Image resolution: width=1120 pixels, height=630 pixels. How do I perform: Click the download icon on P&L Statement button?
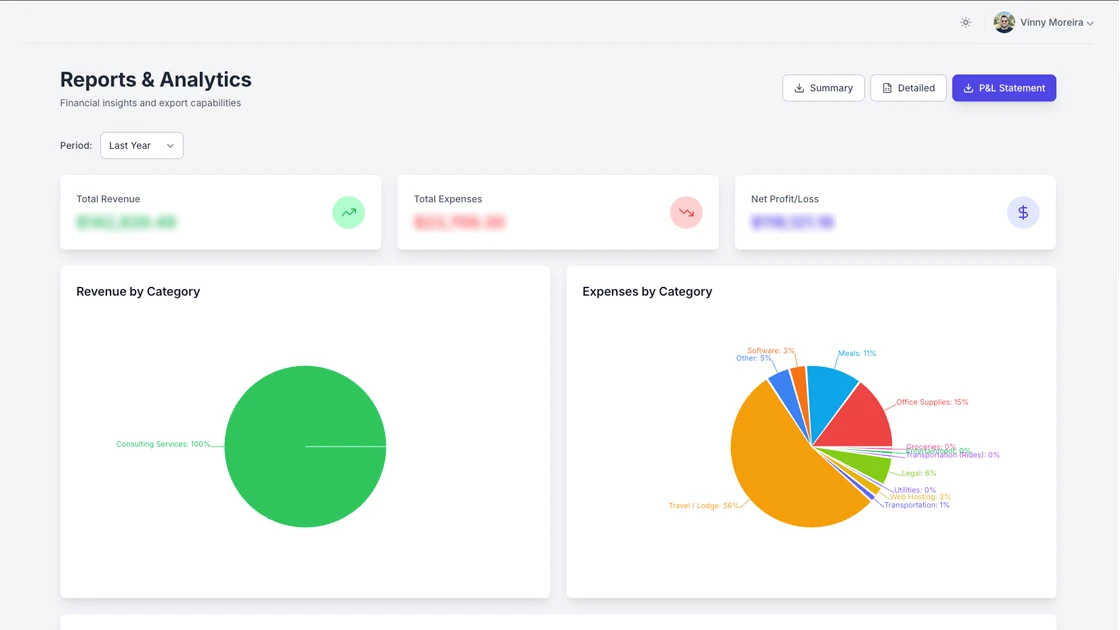[967, 88]
